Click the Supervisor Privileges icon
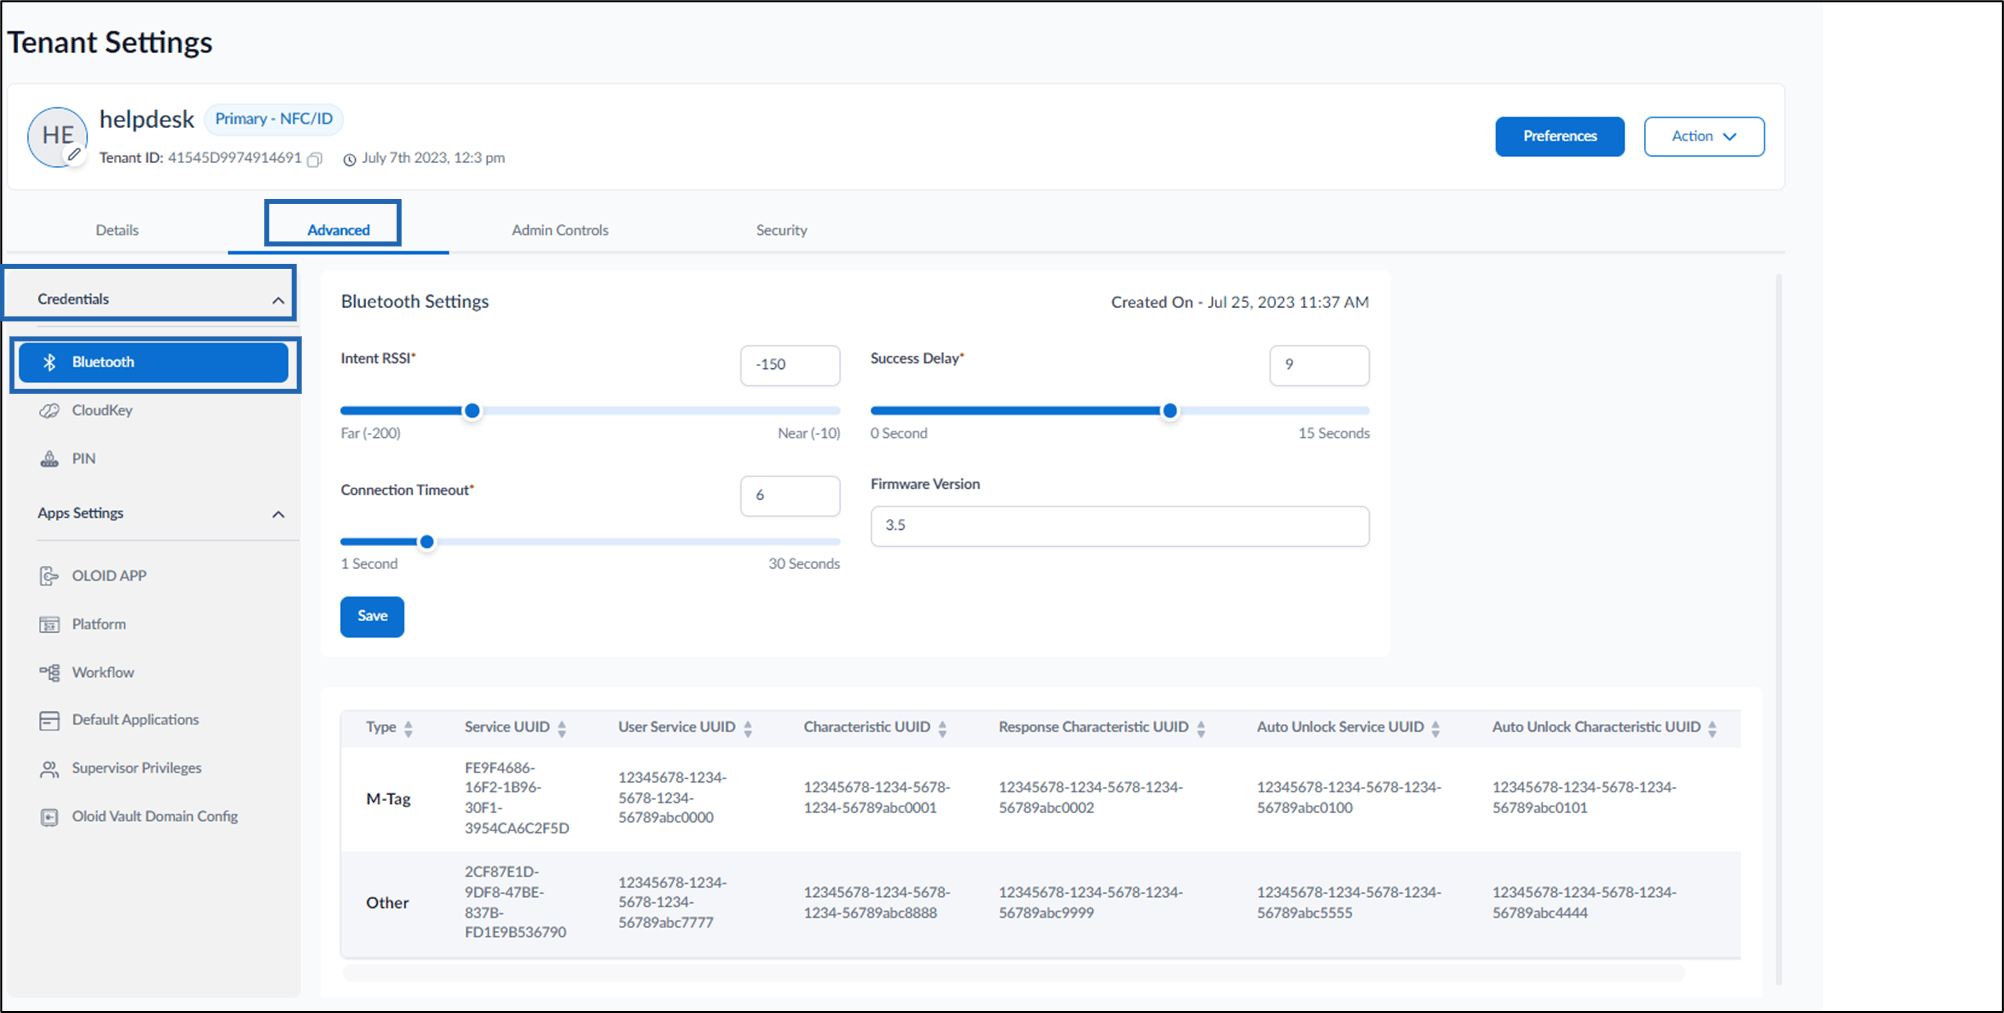2004x1013 pixels. 49,769
